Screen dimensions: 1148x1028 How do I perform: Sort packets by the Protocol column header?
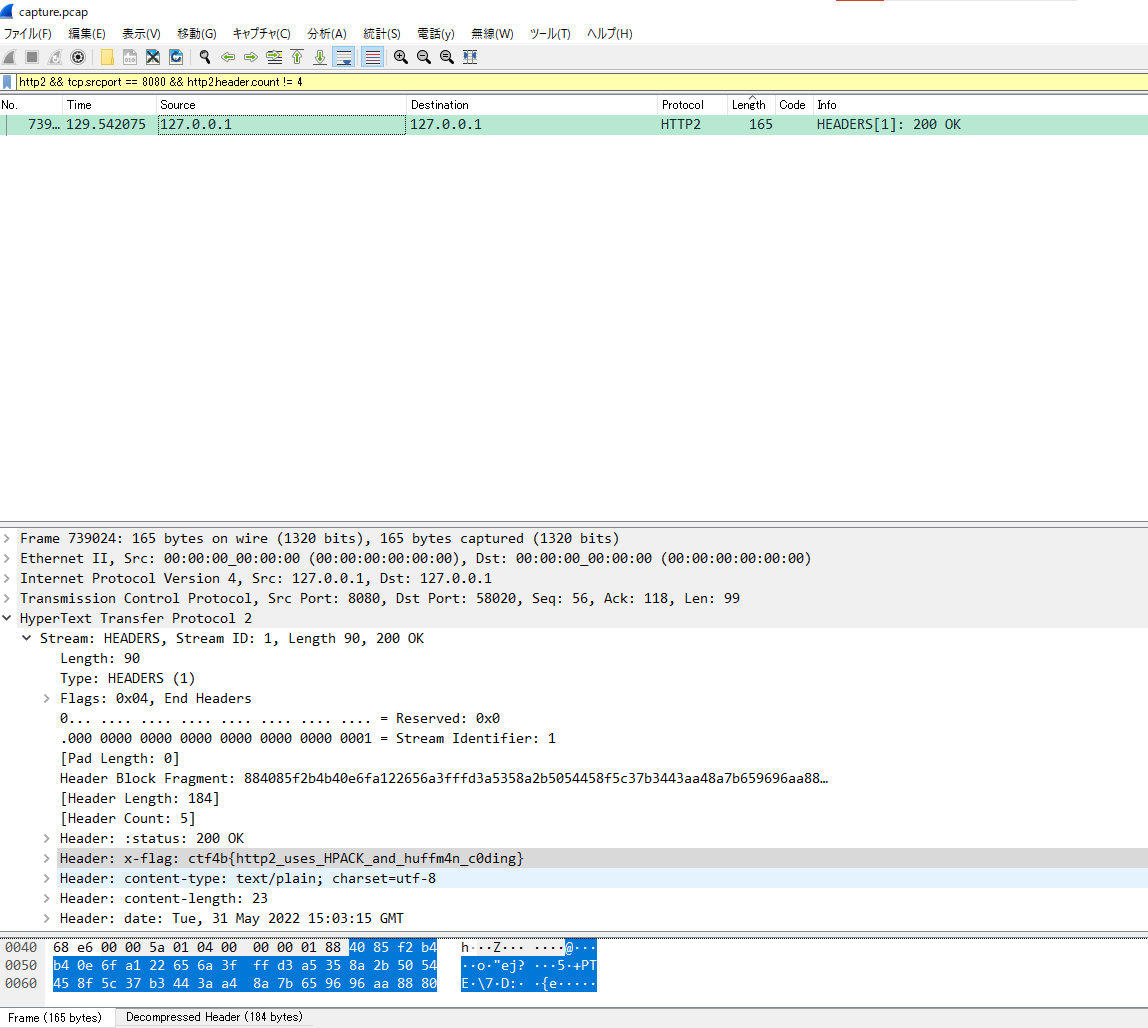pyautogui.click(x=682, y=105)
